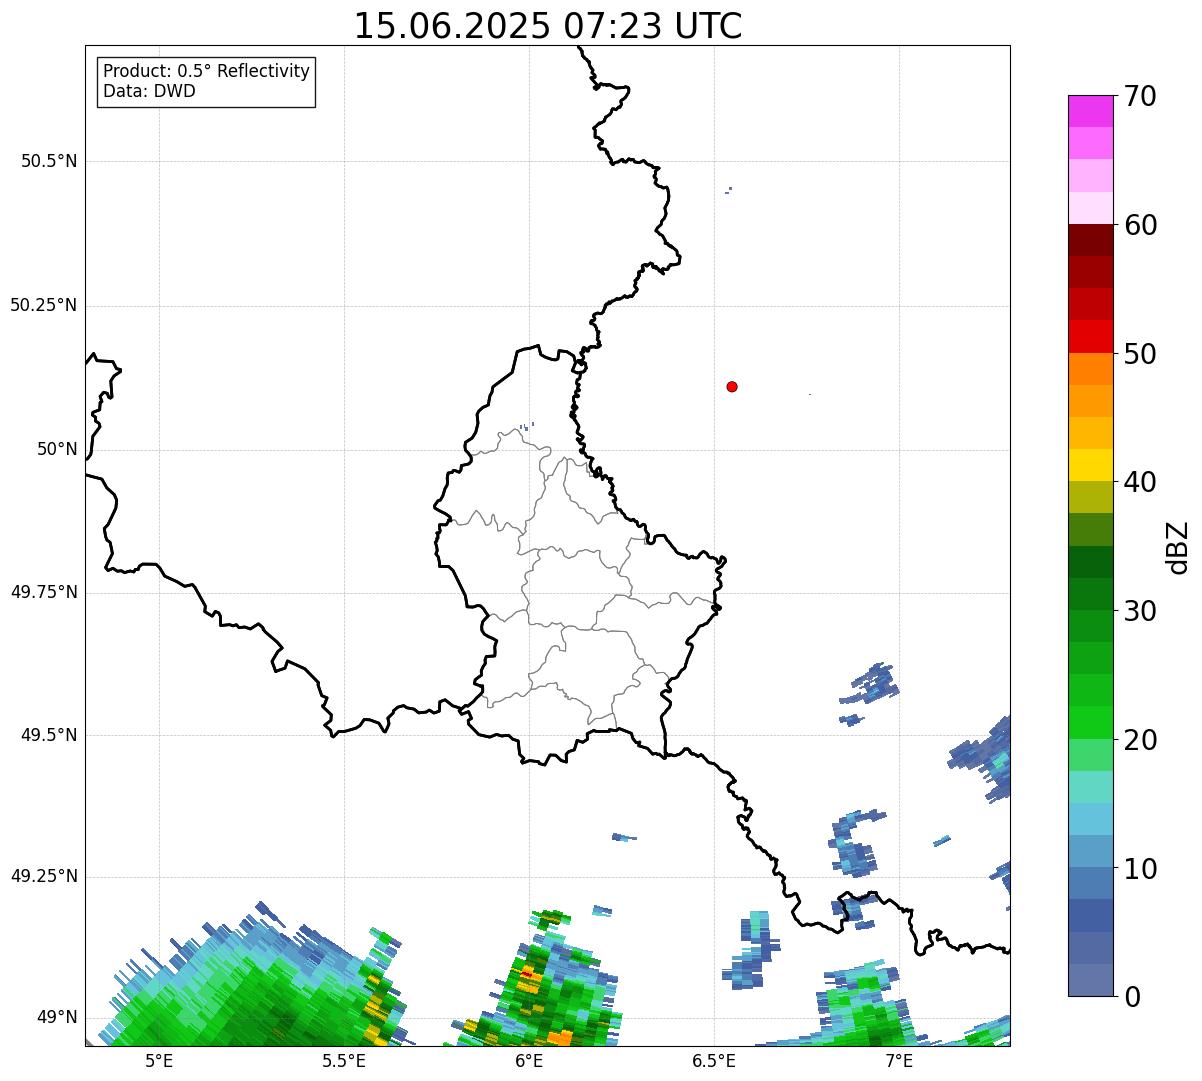Click the 5.5°E longitude label

point(344,1061)
